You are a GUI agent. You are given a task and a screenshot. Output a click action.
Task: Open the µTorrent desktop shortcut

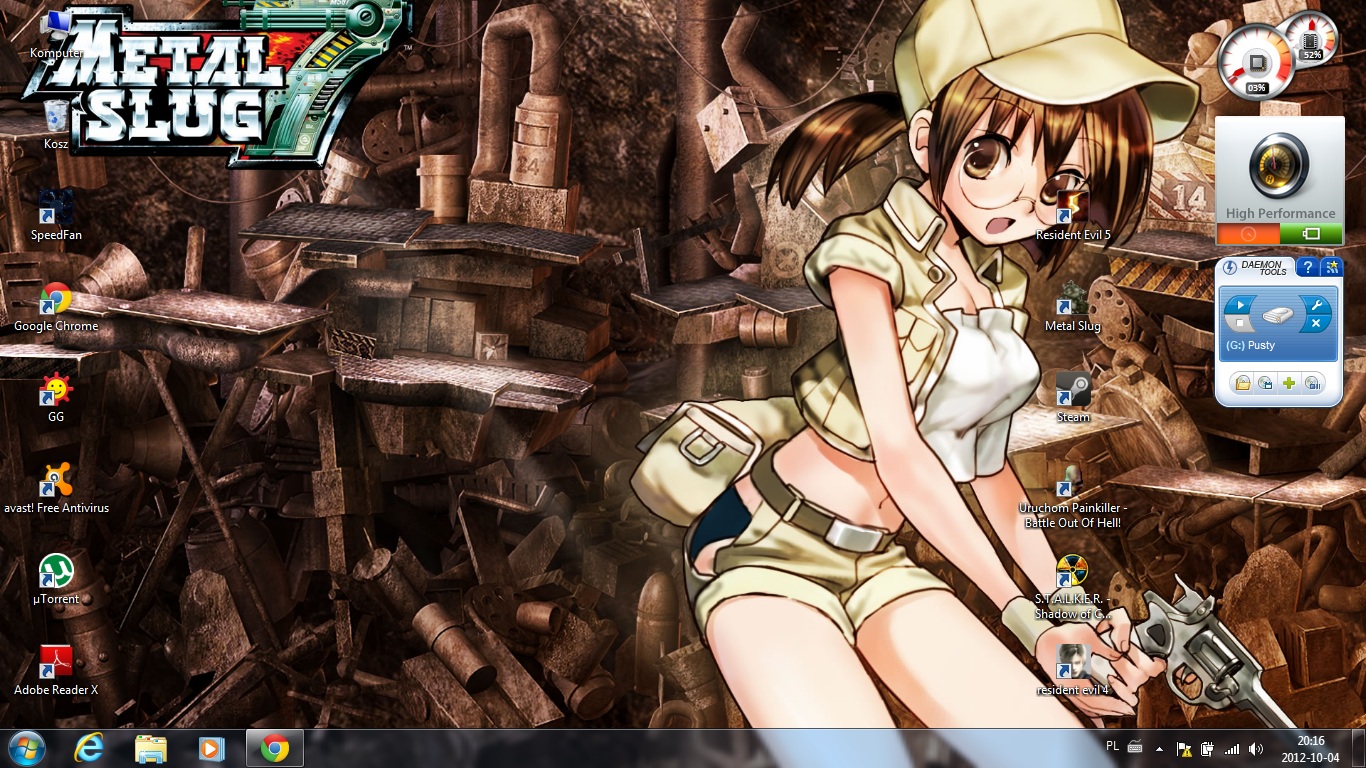pos(56,574)
